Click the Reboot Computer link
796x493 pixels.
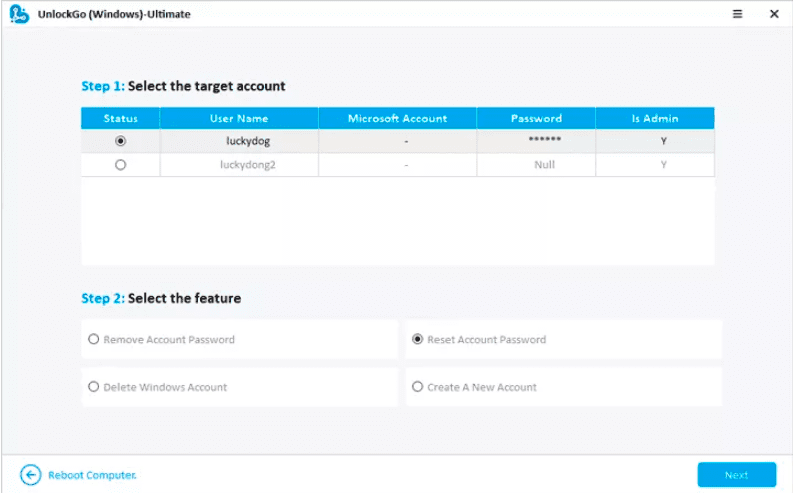(x=92, y=475)
